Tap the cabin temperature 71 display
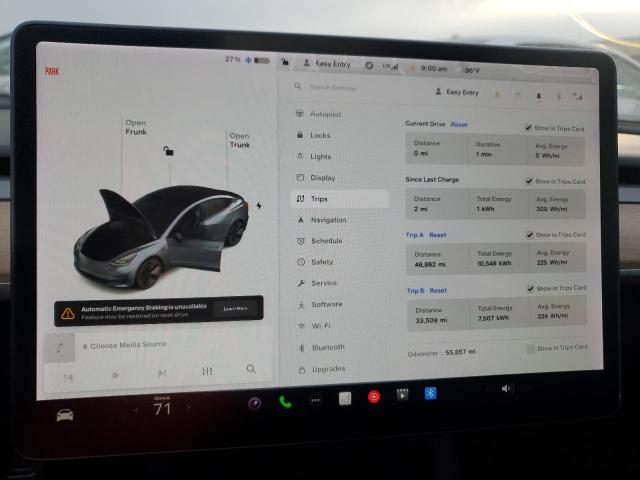The width and height of the screenshot is (640, 480). tap(162, 409)
